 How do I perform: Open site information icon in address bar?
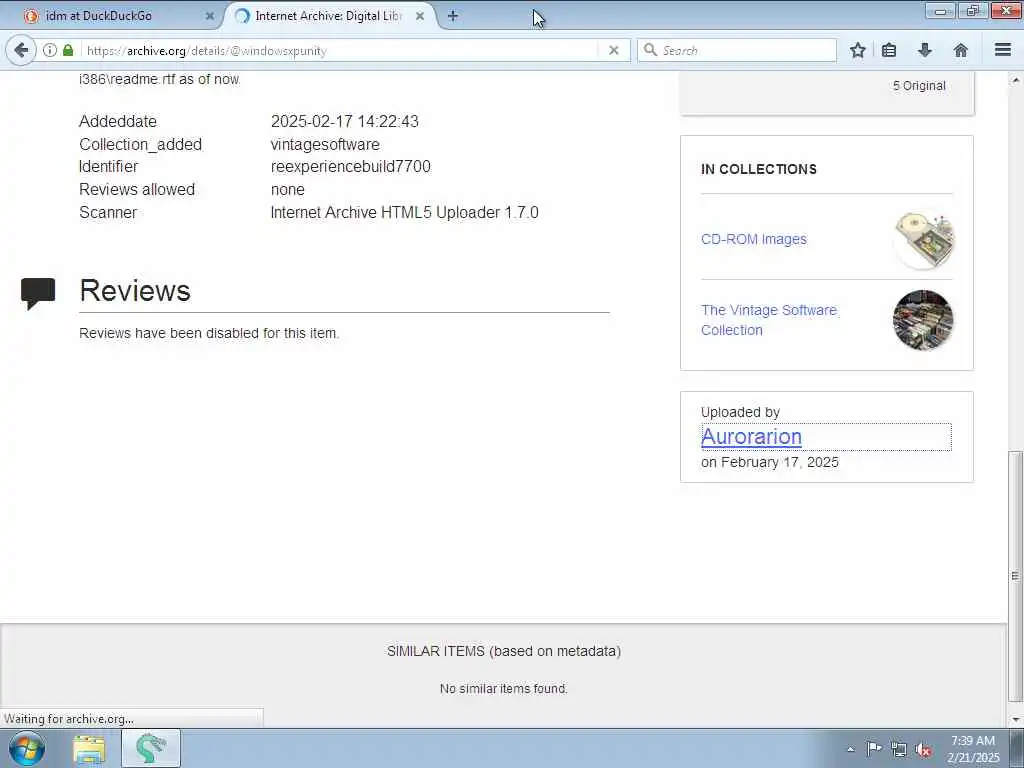[x=50, y=50]
